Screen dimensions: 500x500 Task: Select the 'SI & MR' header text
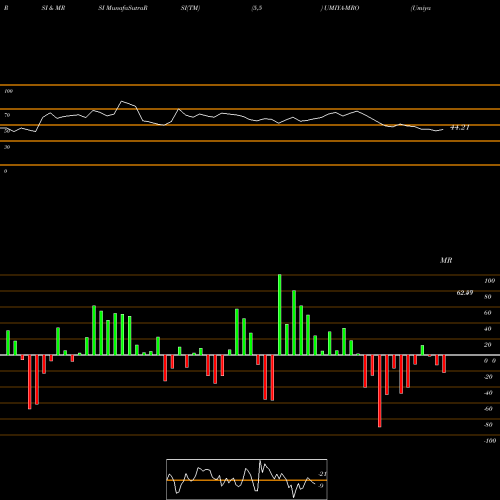53,8
